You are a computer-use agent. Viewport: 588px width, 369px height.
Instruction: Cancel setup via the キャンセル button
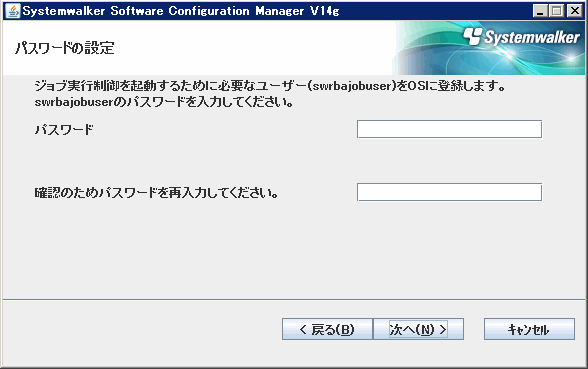529,329
